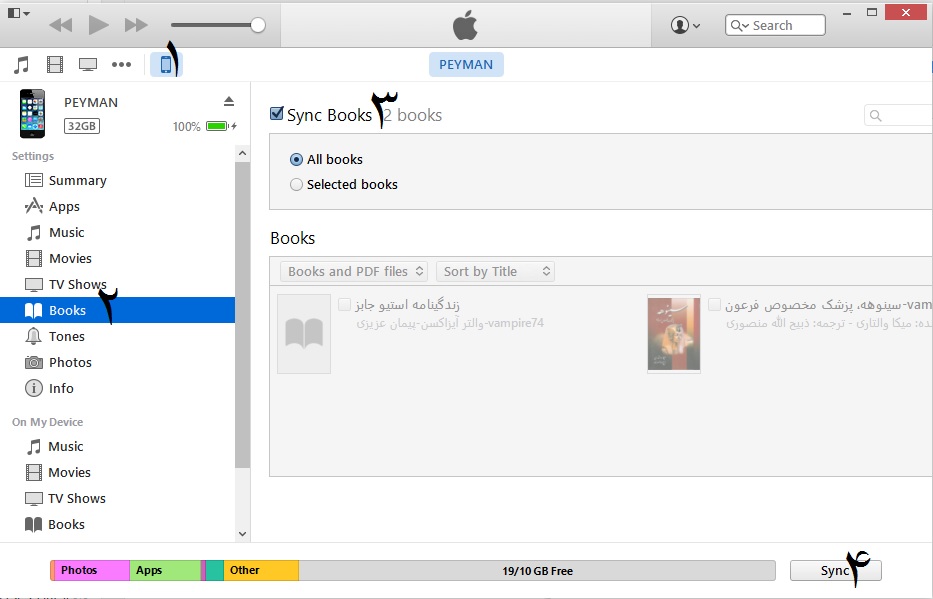Viewport: 933px width, 599px height.
Task: Click the PEYMAN device tab
Action: coord(466,64)
